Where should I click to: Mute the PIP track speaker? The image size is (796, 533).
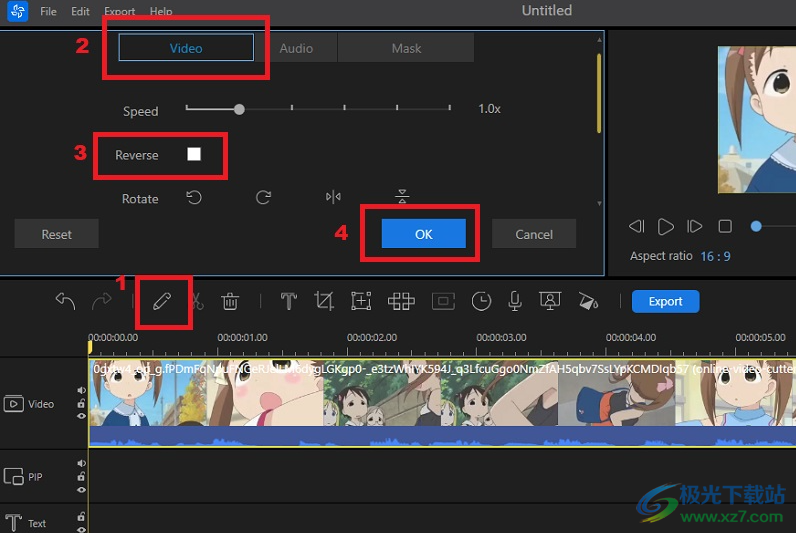pyautogui.click(x=81, y=463)
